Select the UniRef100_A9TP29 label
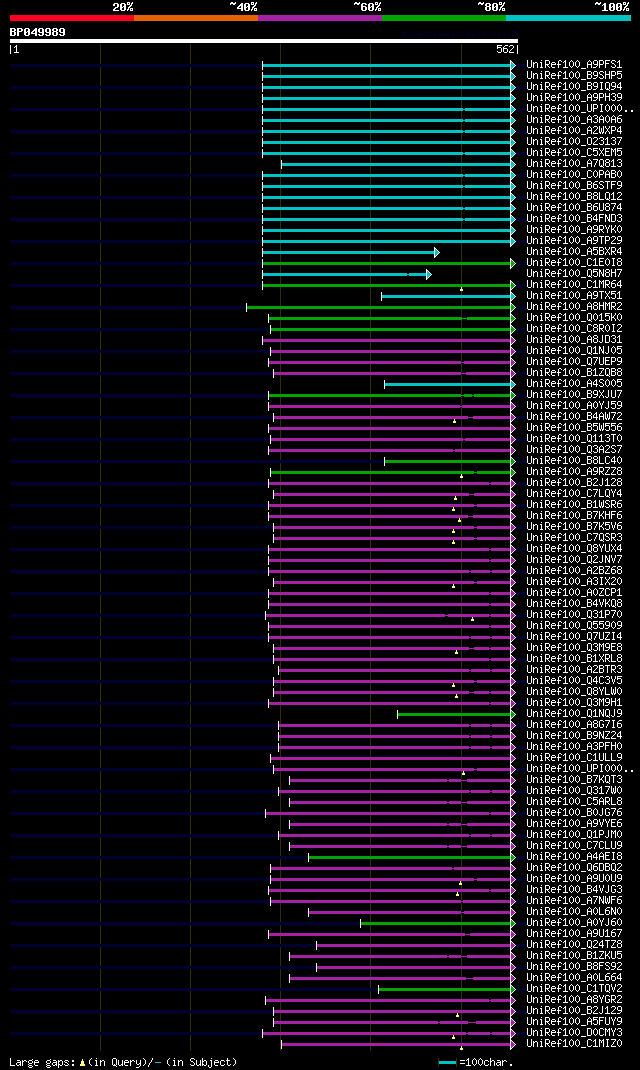640x1070 pixels. click(574, 241)
